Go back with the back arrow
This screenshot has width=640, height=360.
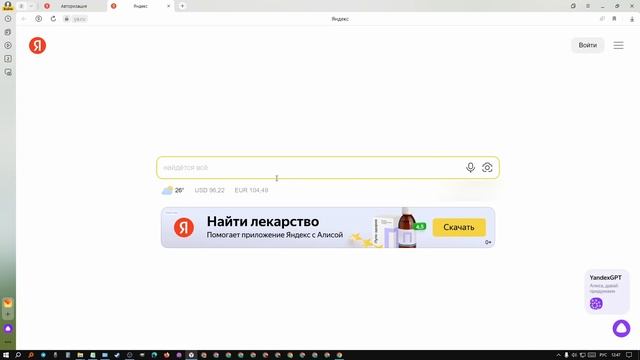[24, 19]
